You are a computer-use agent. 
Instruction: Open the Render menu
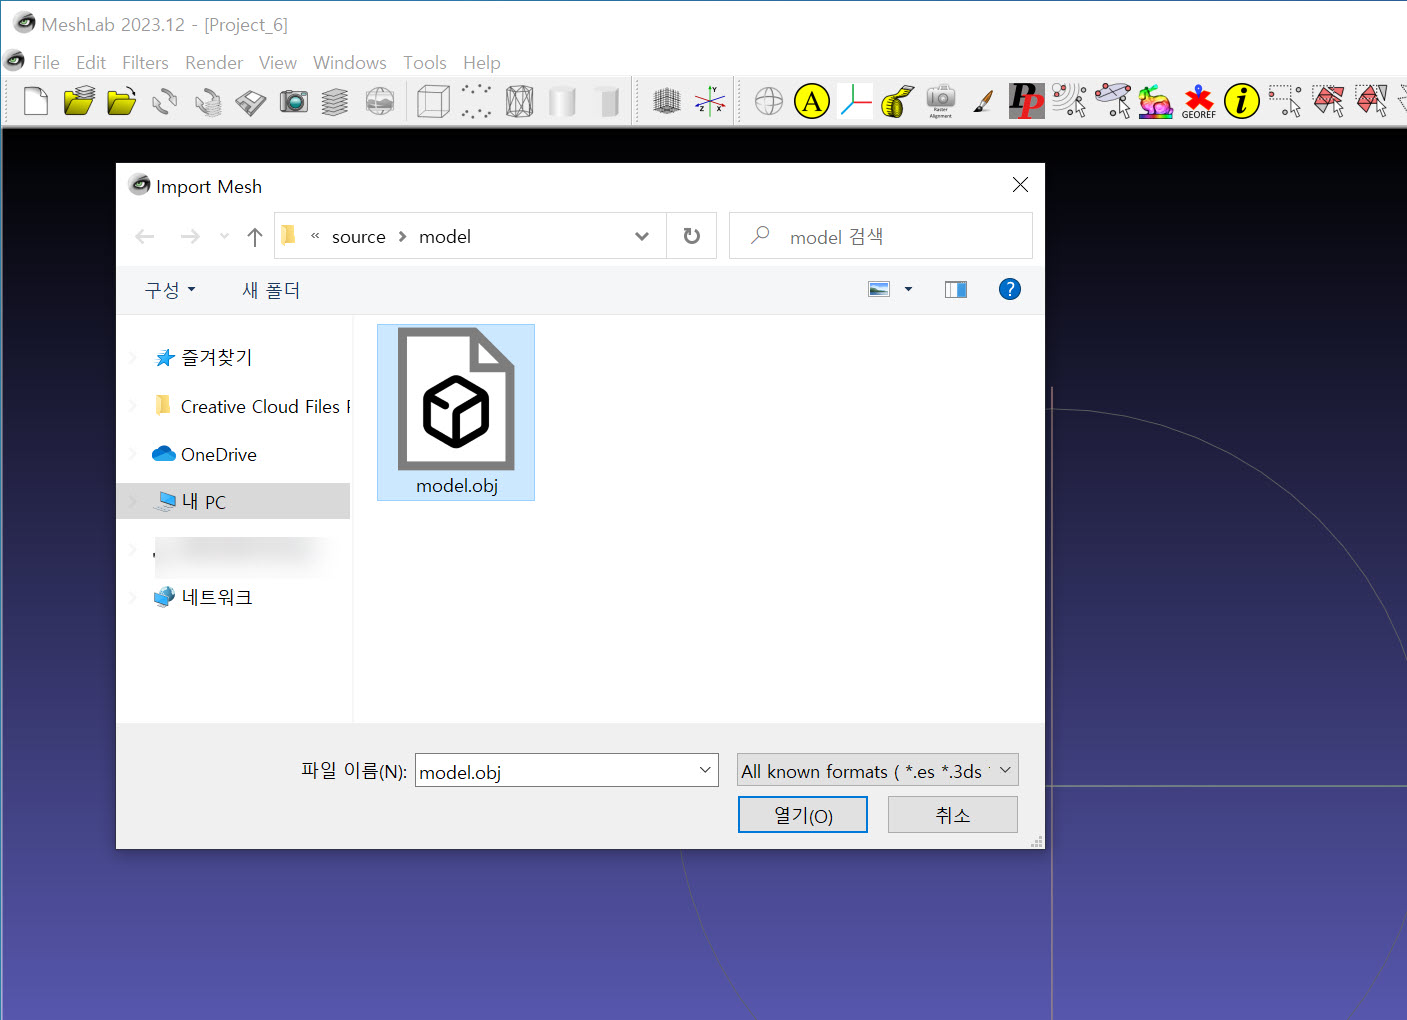point(214,62)
